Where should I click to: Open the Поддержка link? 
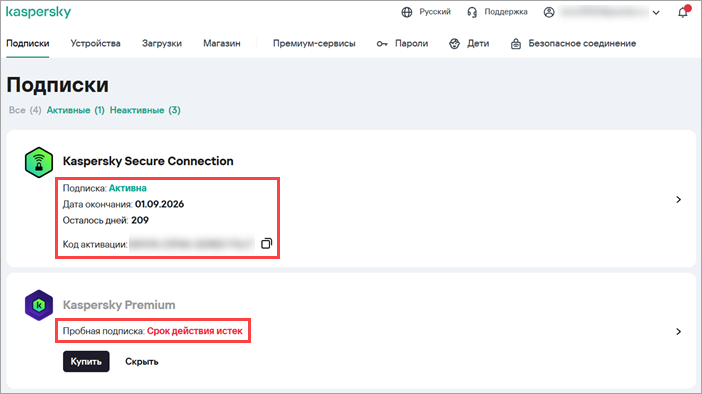[x=506, y=12]
